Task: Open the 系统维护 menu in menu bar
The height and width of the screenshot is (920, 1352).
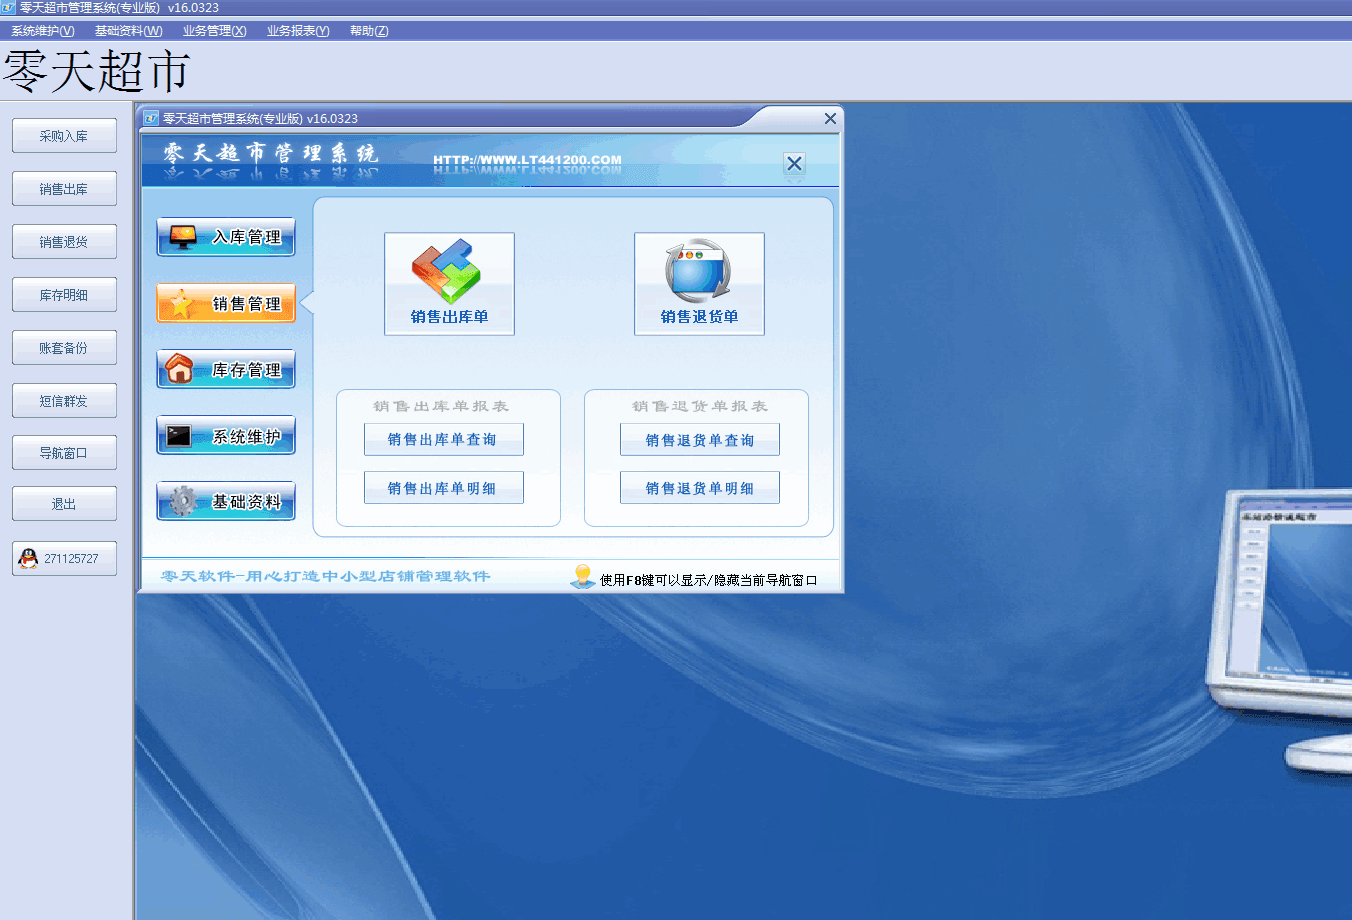Action: click(43, 31)
